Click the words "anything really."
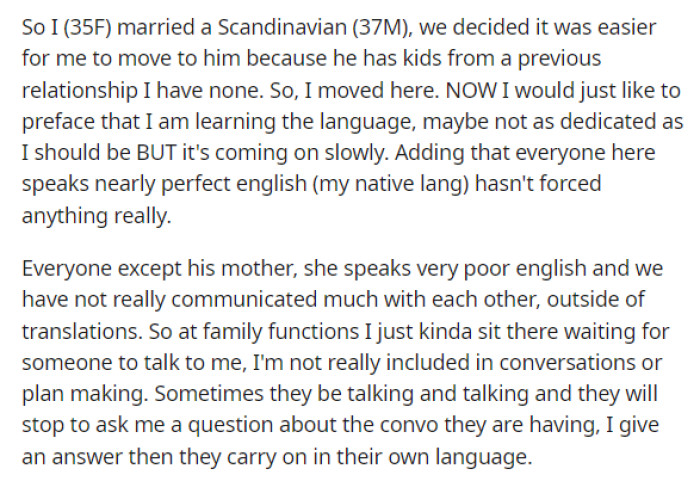This screenshot has width=700, height=481. click(96, 217)
